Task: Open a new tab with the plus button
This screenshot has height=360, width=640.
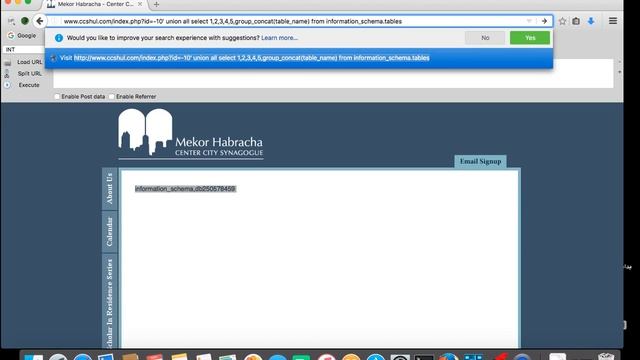Action: (156, 4)
